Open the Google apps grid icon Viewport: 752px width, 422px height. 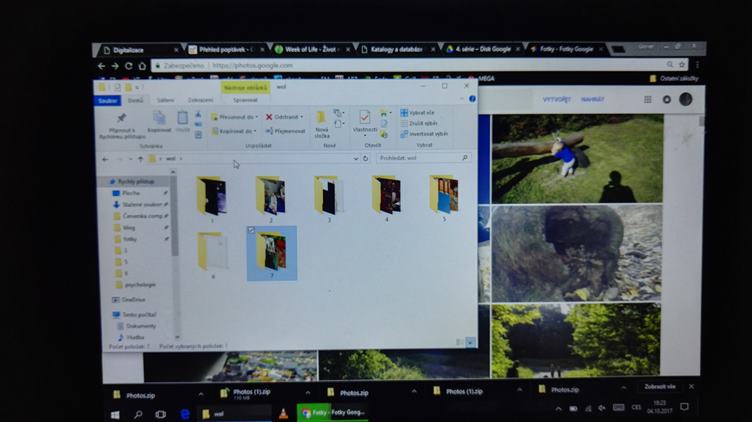[x=647, y=99]
